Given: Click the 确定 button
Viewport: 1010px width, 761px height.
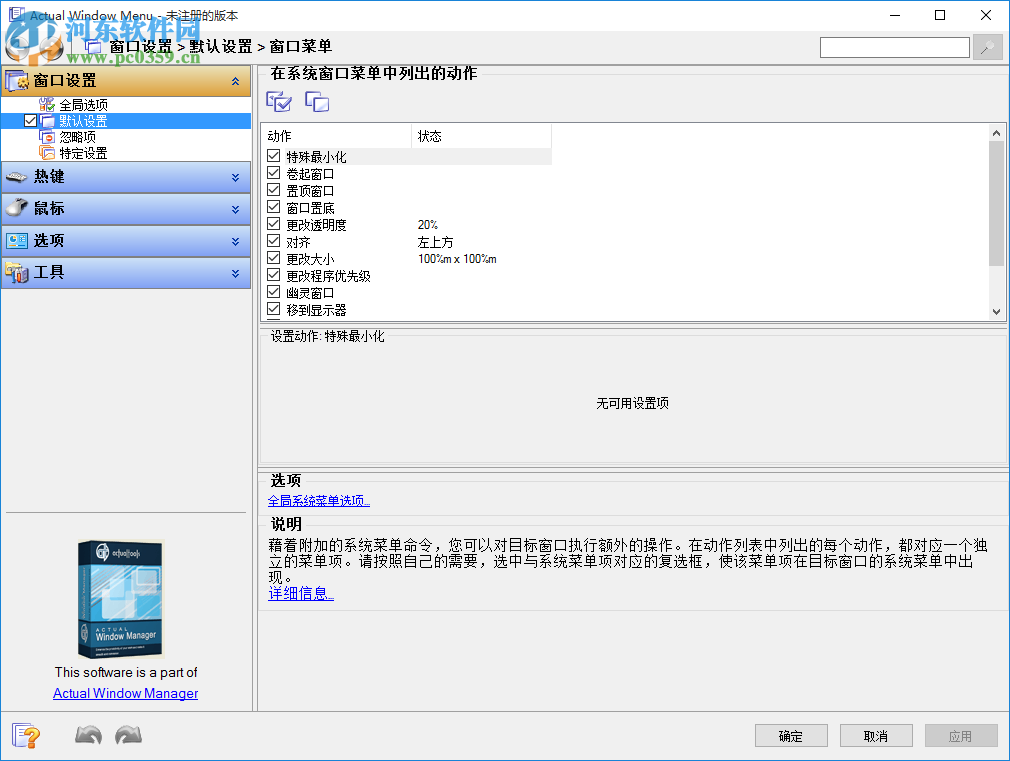Looking at the screenshot, I should pos(790,735).
